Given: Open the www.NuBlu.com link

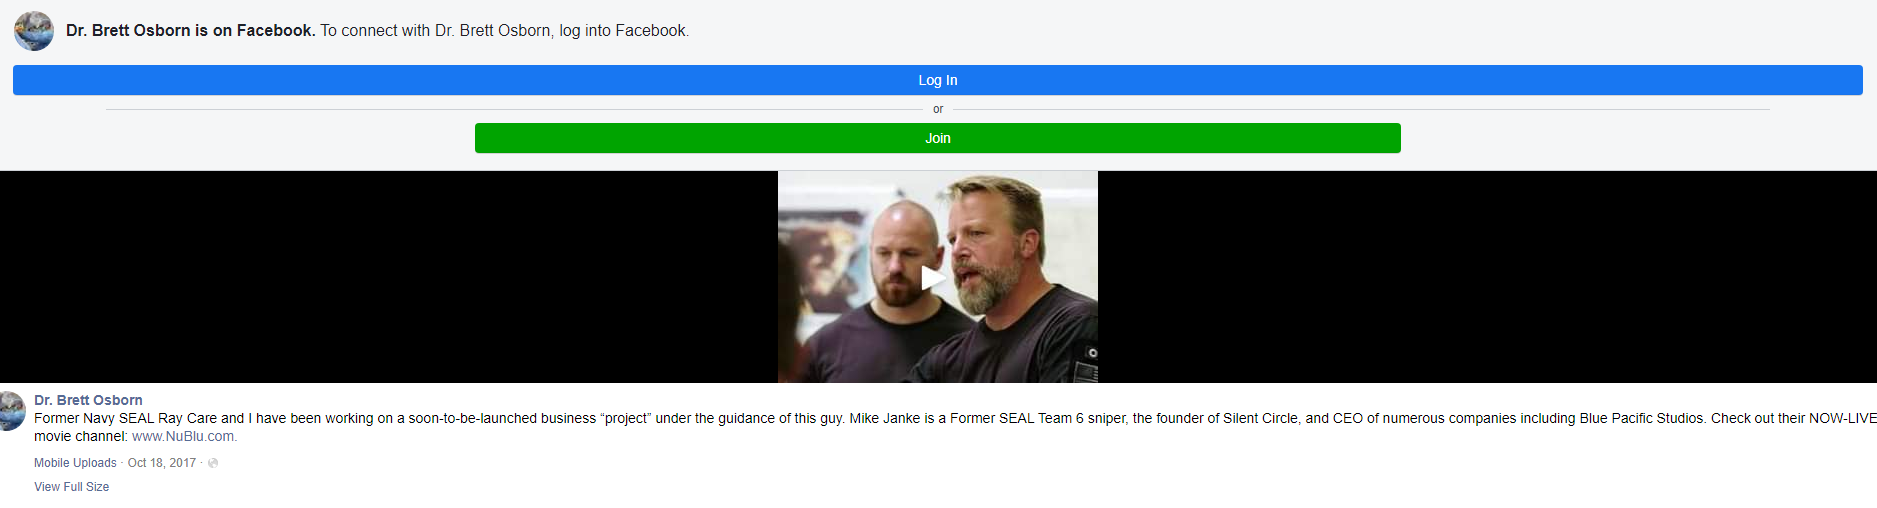Looking at the screenshot, I should pyautogui.click(x=184, y=436).
